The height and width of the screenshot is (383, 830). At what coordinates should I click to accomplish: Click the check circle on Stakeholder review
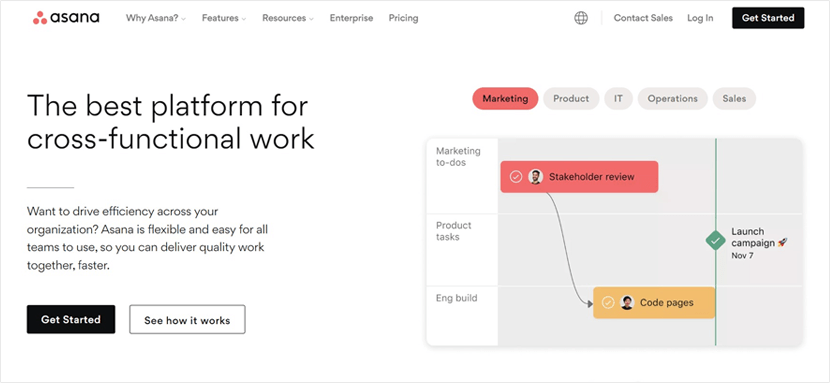(516, 177)
